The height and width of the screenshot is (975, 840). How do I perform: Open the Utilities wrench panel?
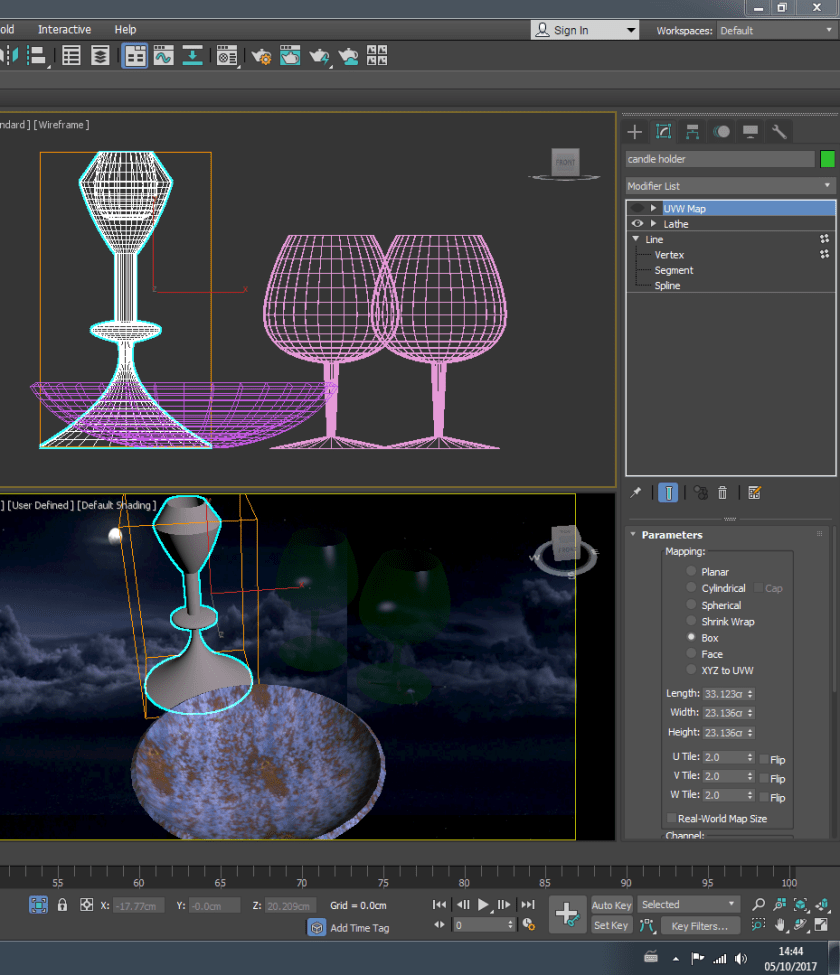tap(779, 132)
